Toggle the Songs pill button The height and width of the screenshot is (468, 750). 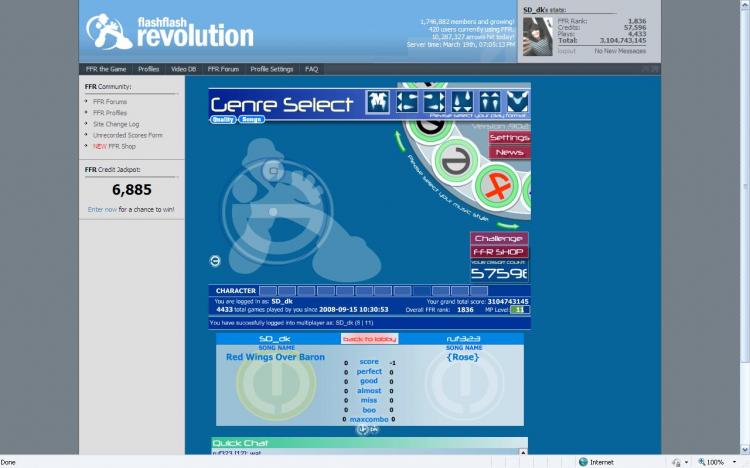coord(251,119)
